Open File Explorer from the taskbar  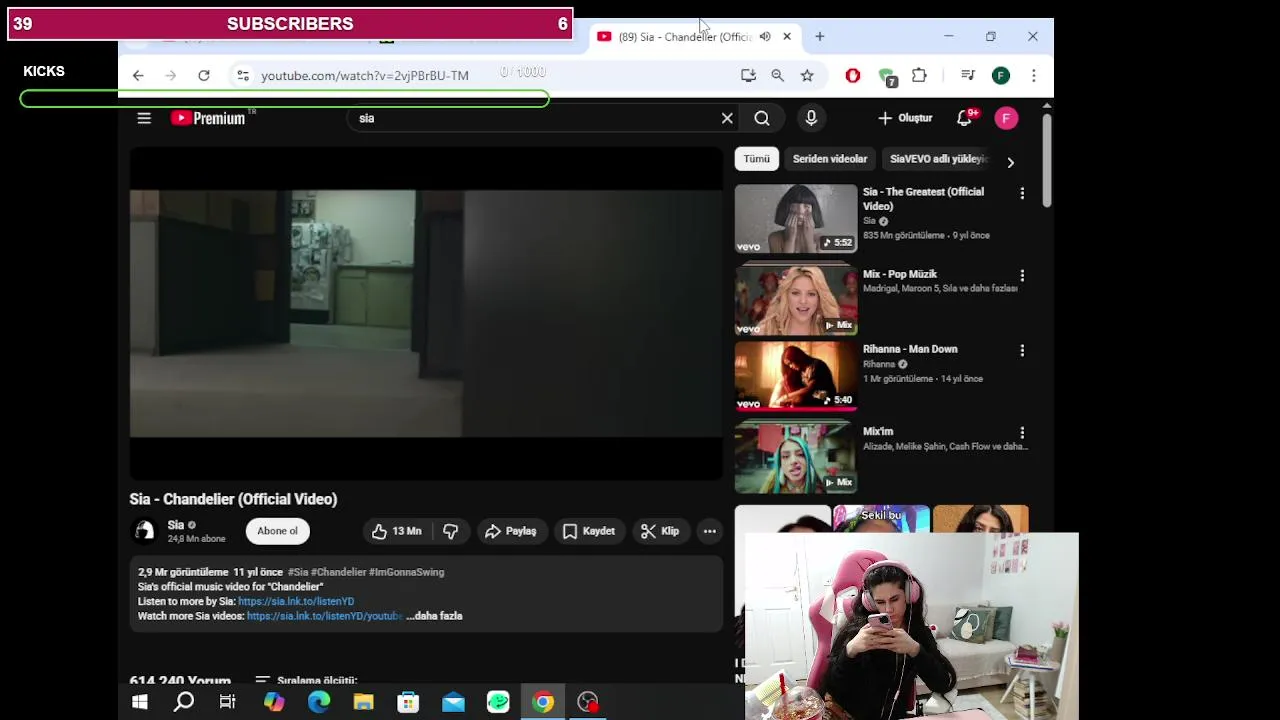tap(363, 702)
